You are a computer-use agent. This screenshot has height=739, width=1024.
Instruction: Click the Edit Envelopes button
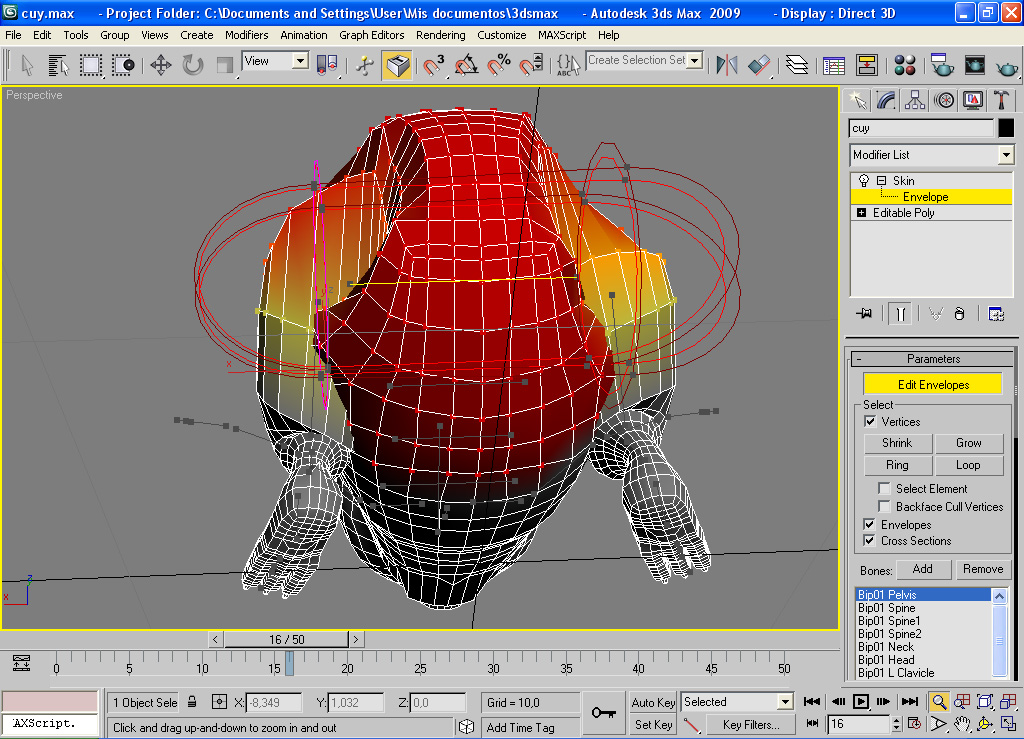[932, 385]
